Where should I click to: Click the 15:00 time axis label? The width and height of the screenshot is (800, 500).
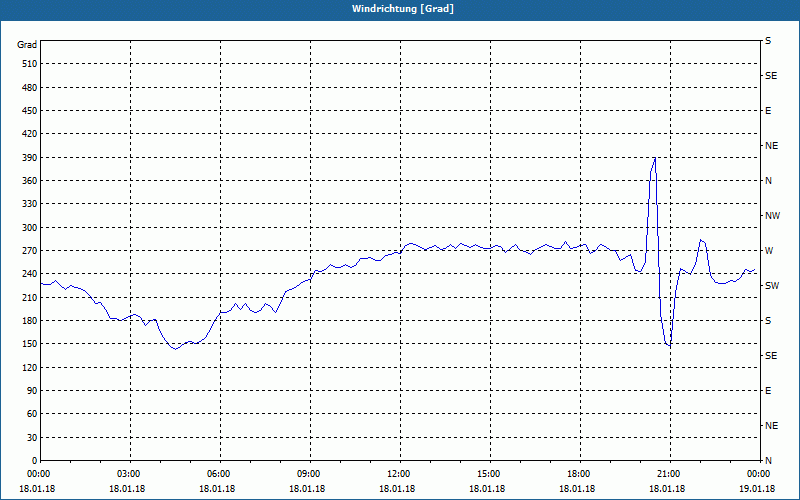point(490,474)
